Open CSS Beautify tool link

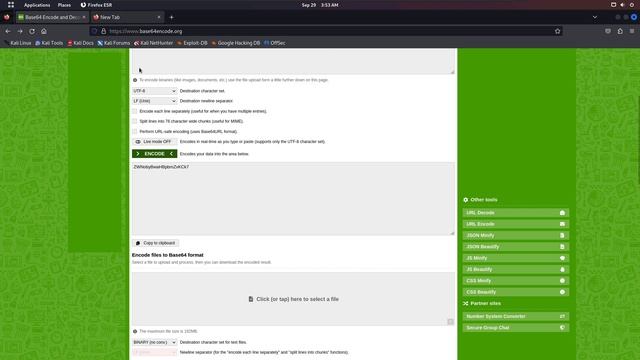(x=516, y=292)
